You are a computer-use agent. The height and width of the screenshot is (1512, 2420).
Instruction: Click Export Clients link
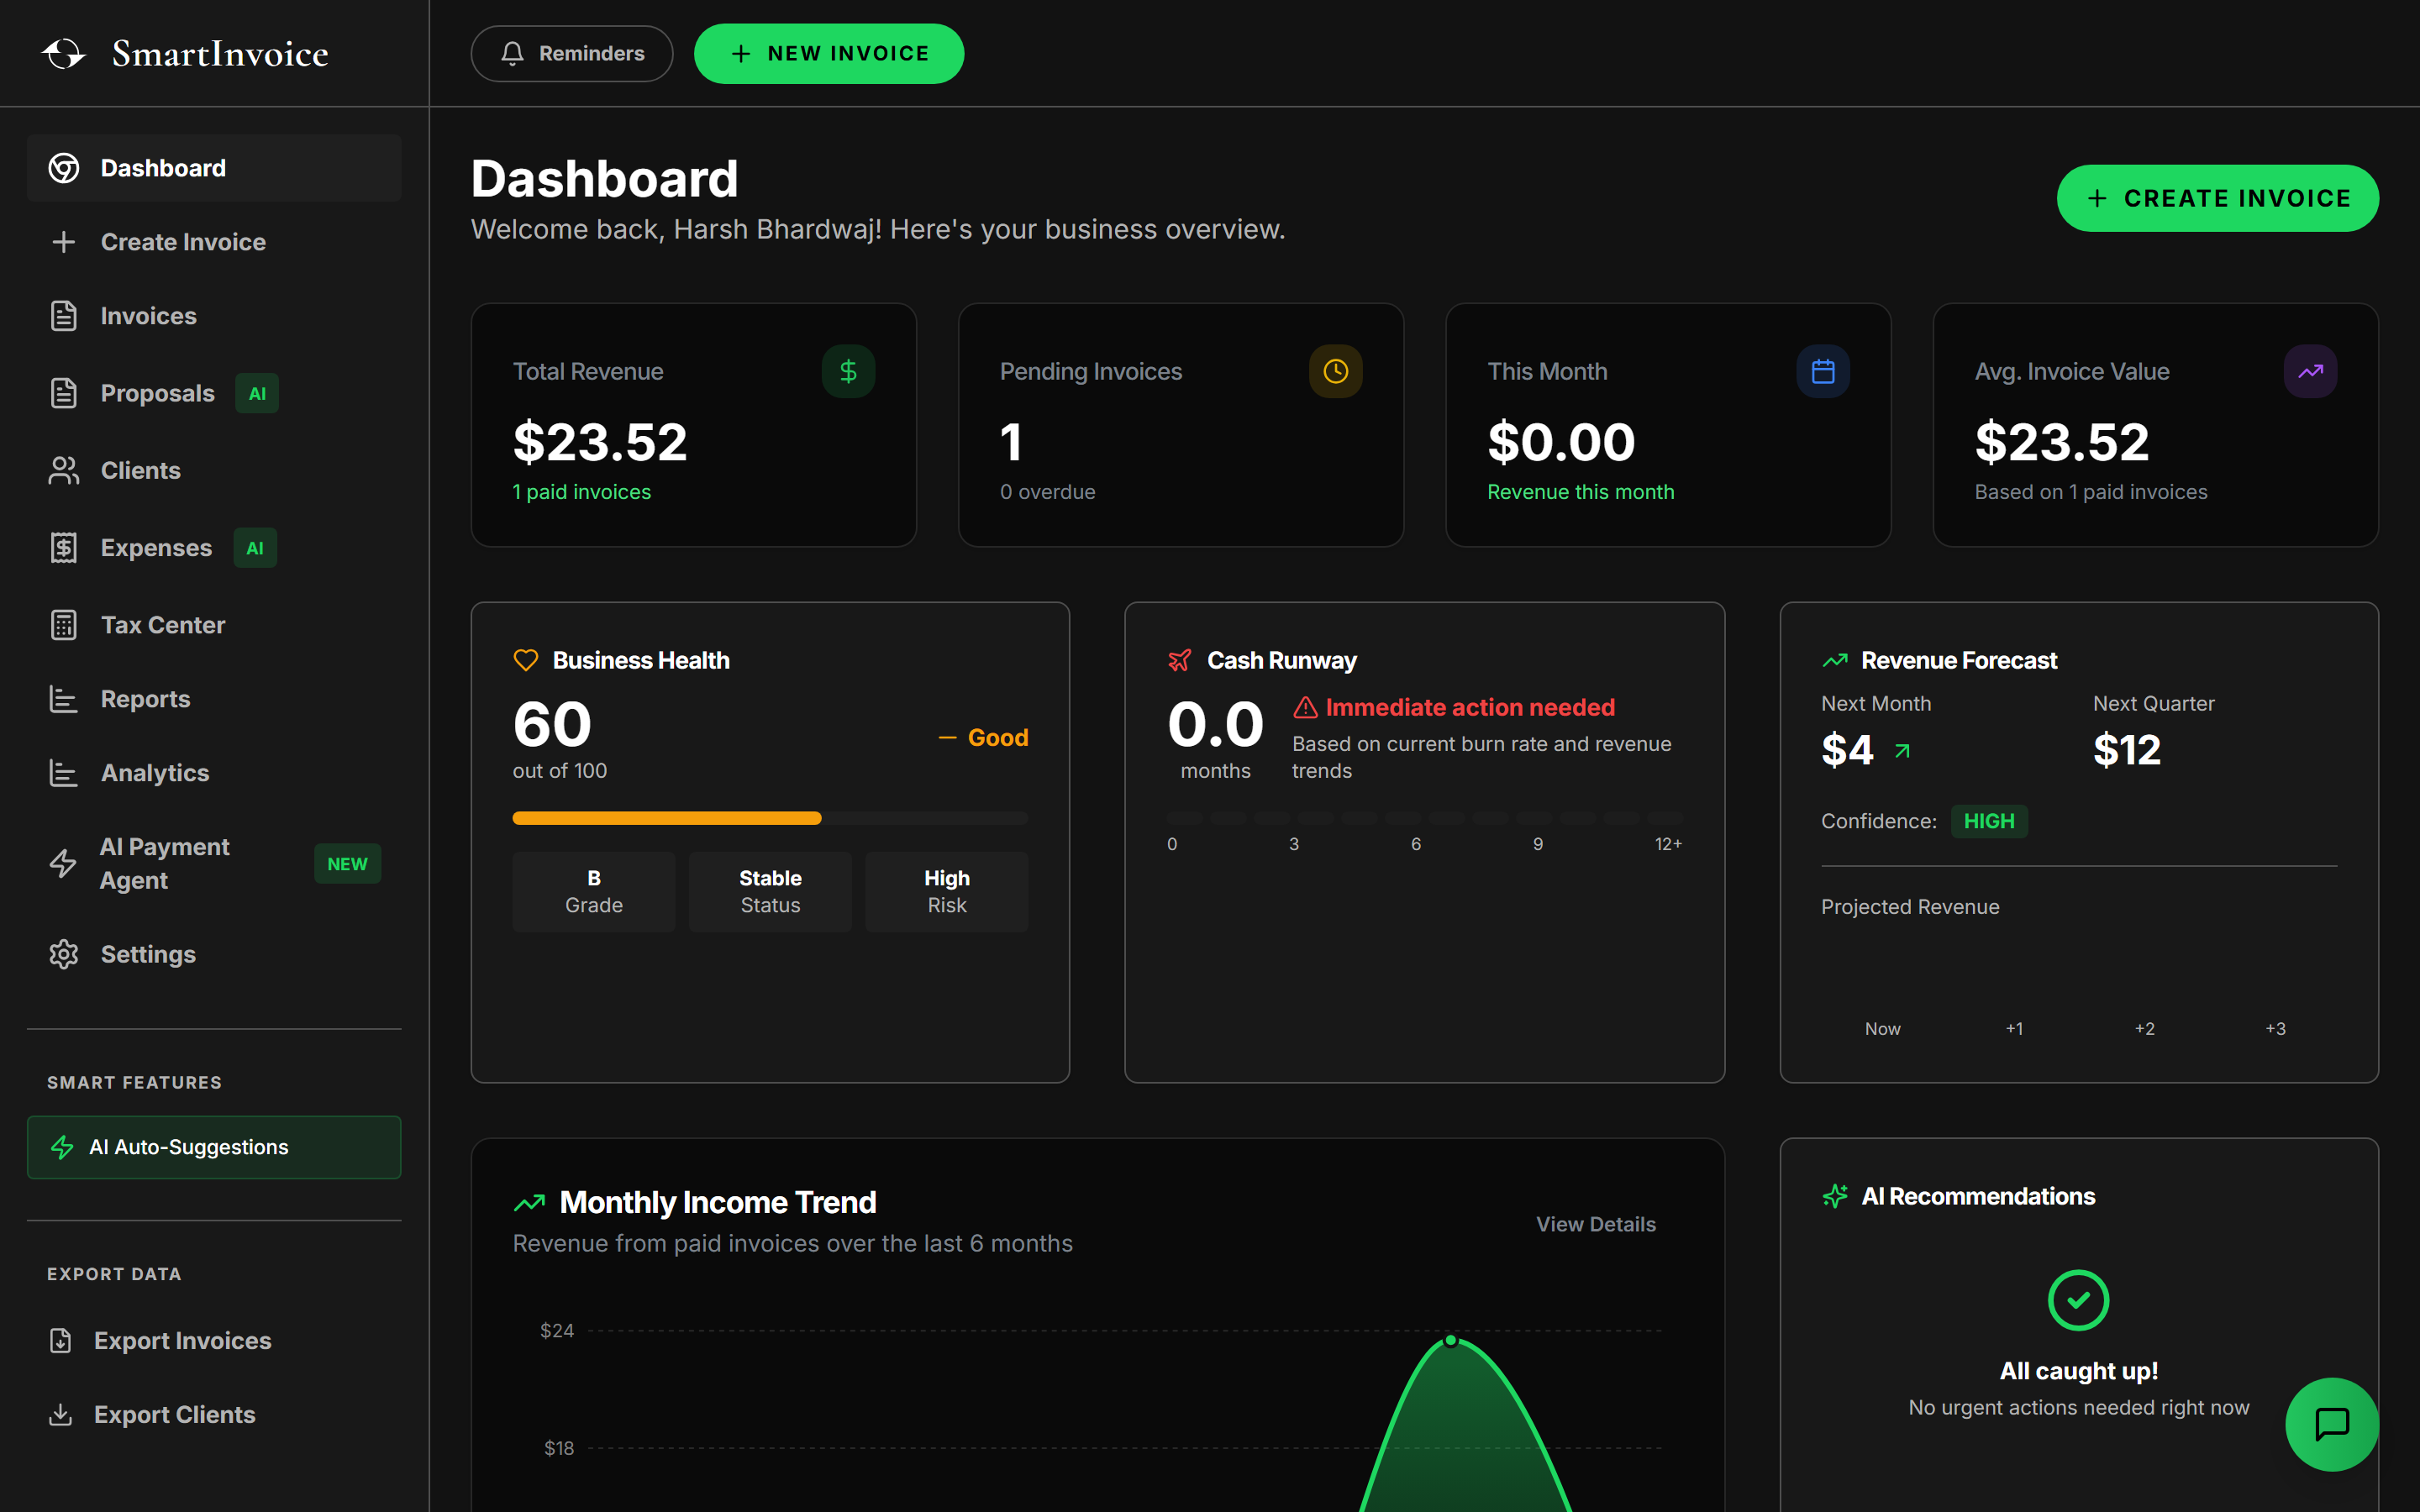point(214,1415)
